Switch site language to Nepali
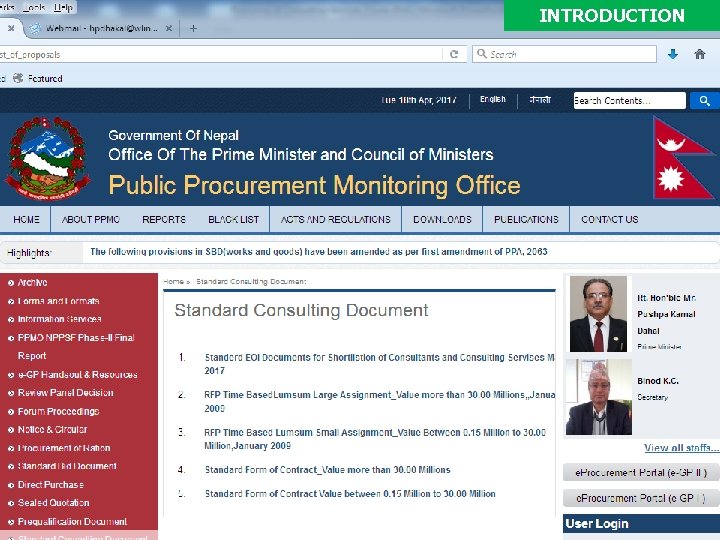This screenshot has width=720, height=540. (x=540, y=100)
